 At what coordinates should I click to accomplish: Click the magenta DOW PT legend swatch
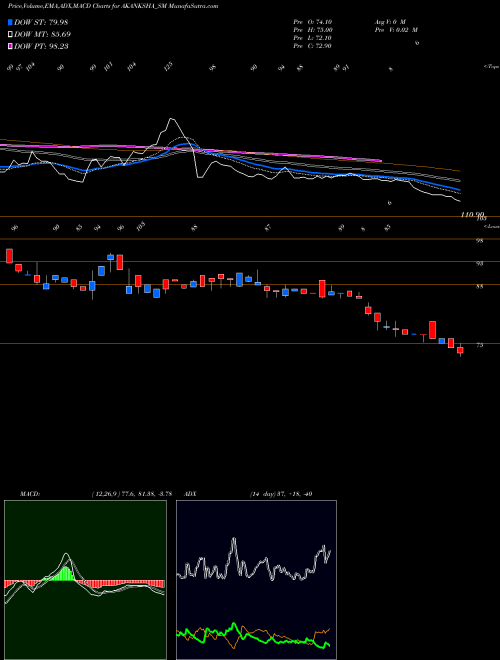click(x=10, y=46)
